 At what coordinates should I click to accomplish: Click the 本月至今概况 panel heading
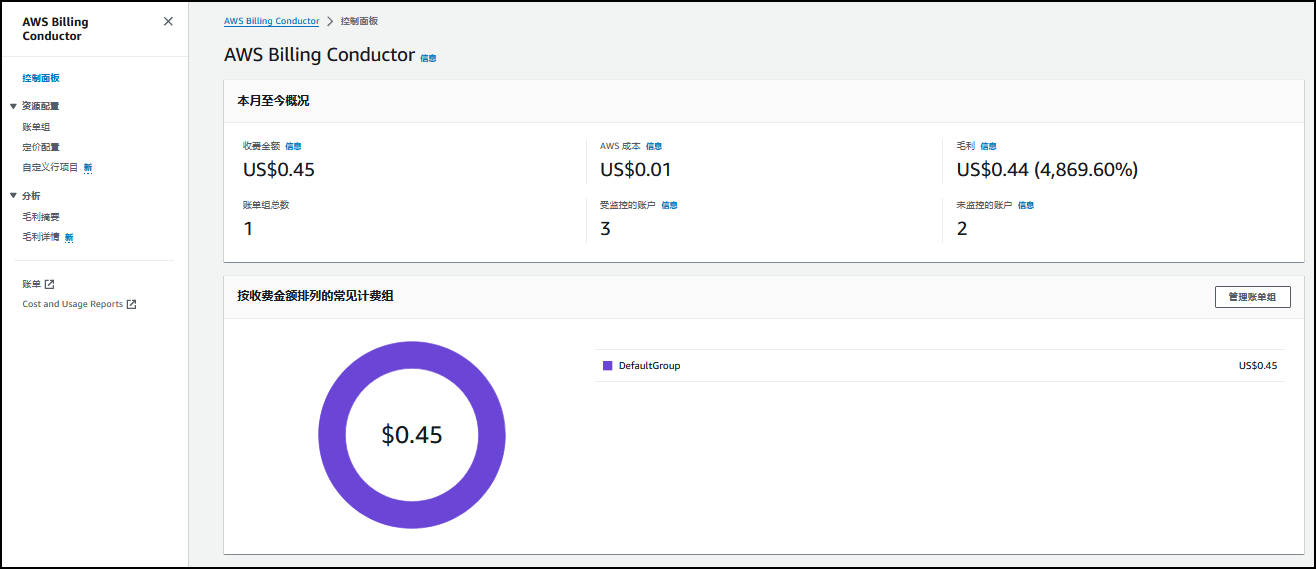(273, 101)
